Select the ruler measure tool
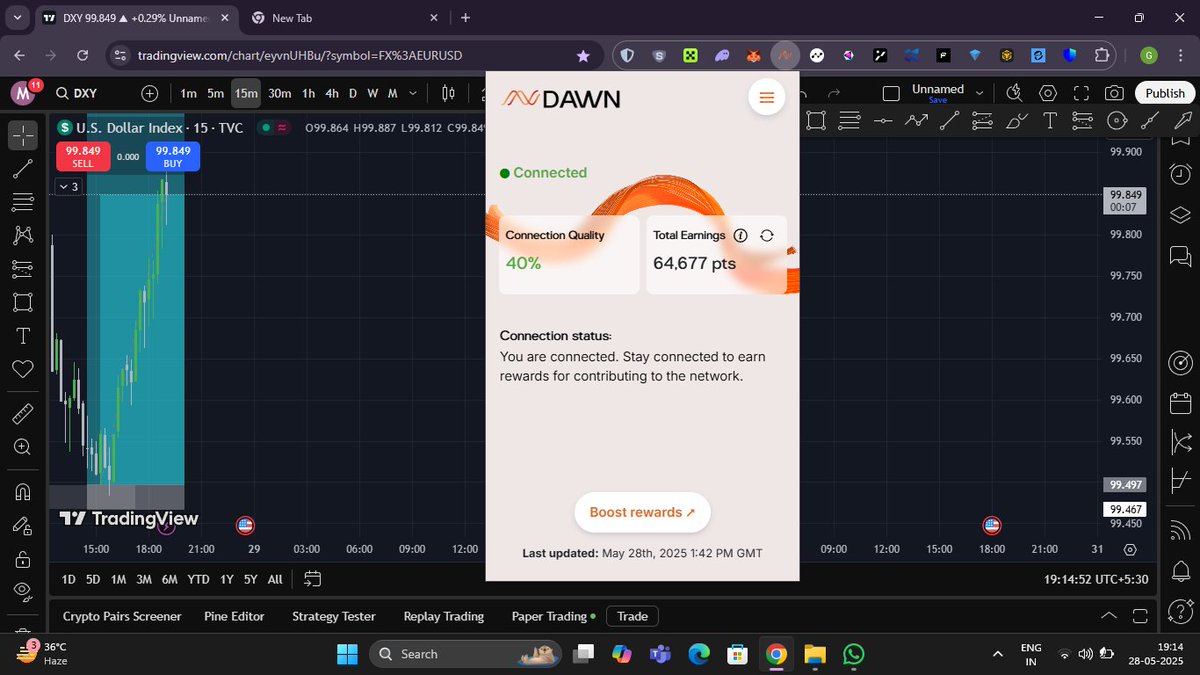 (x=23, y=413)
